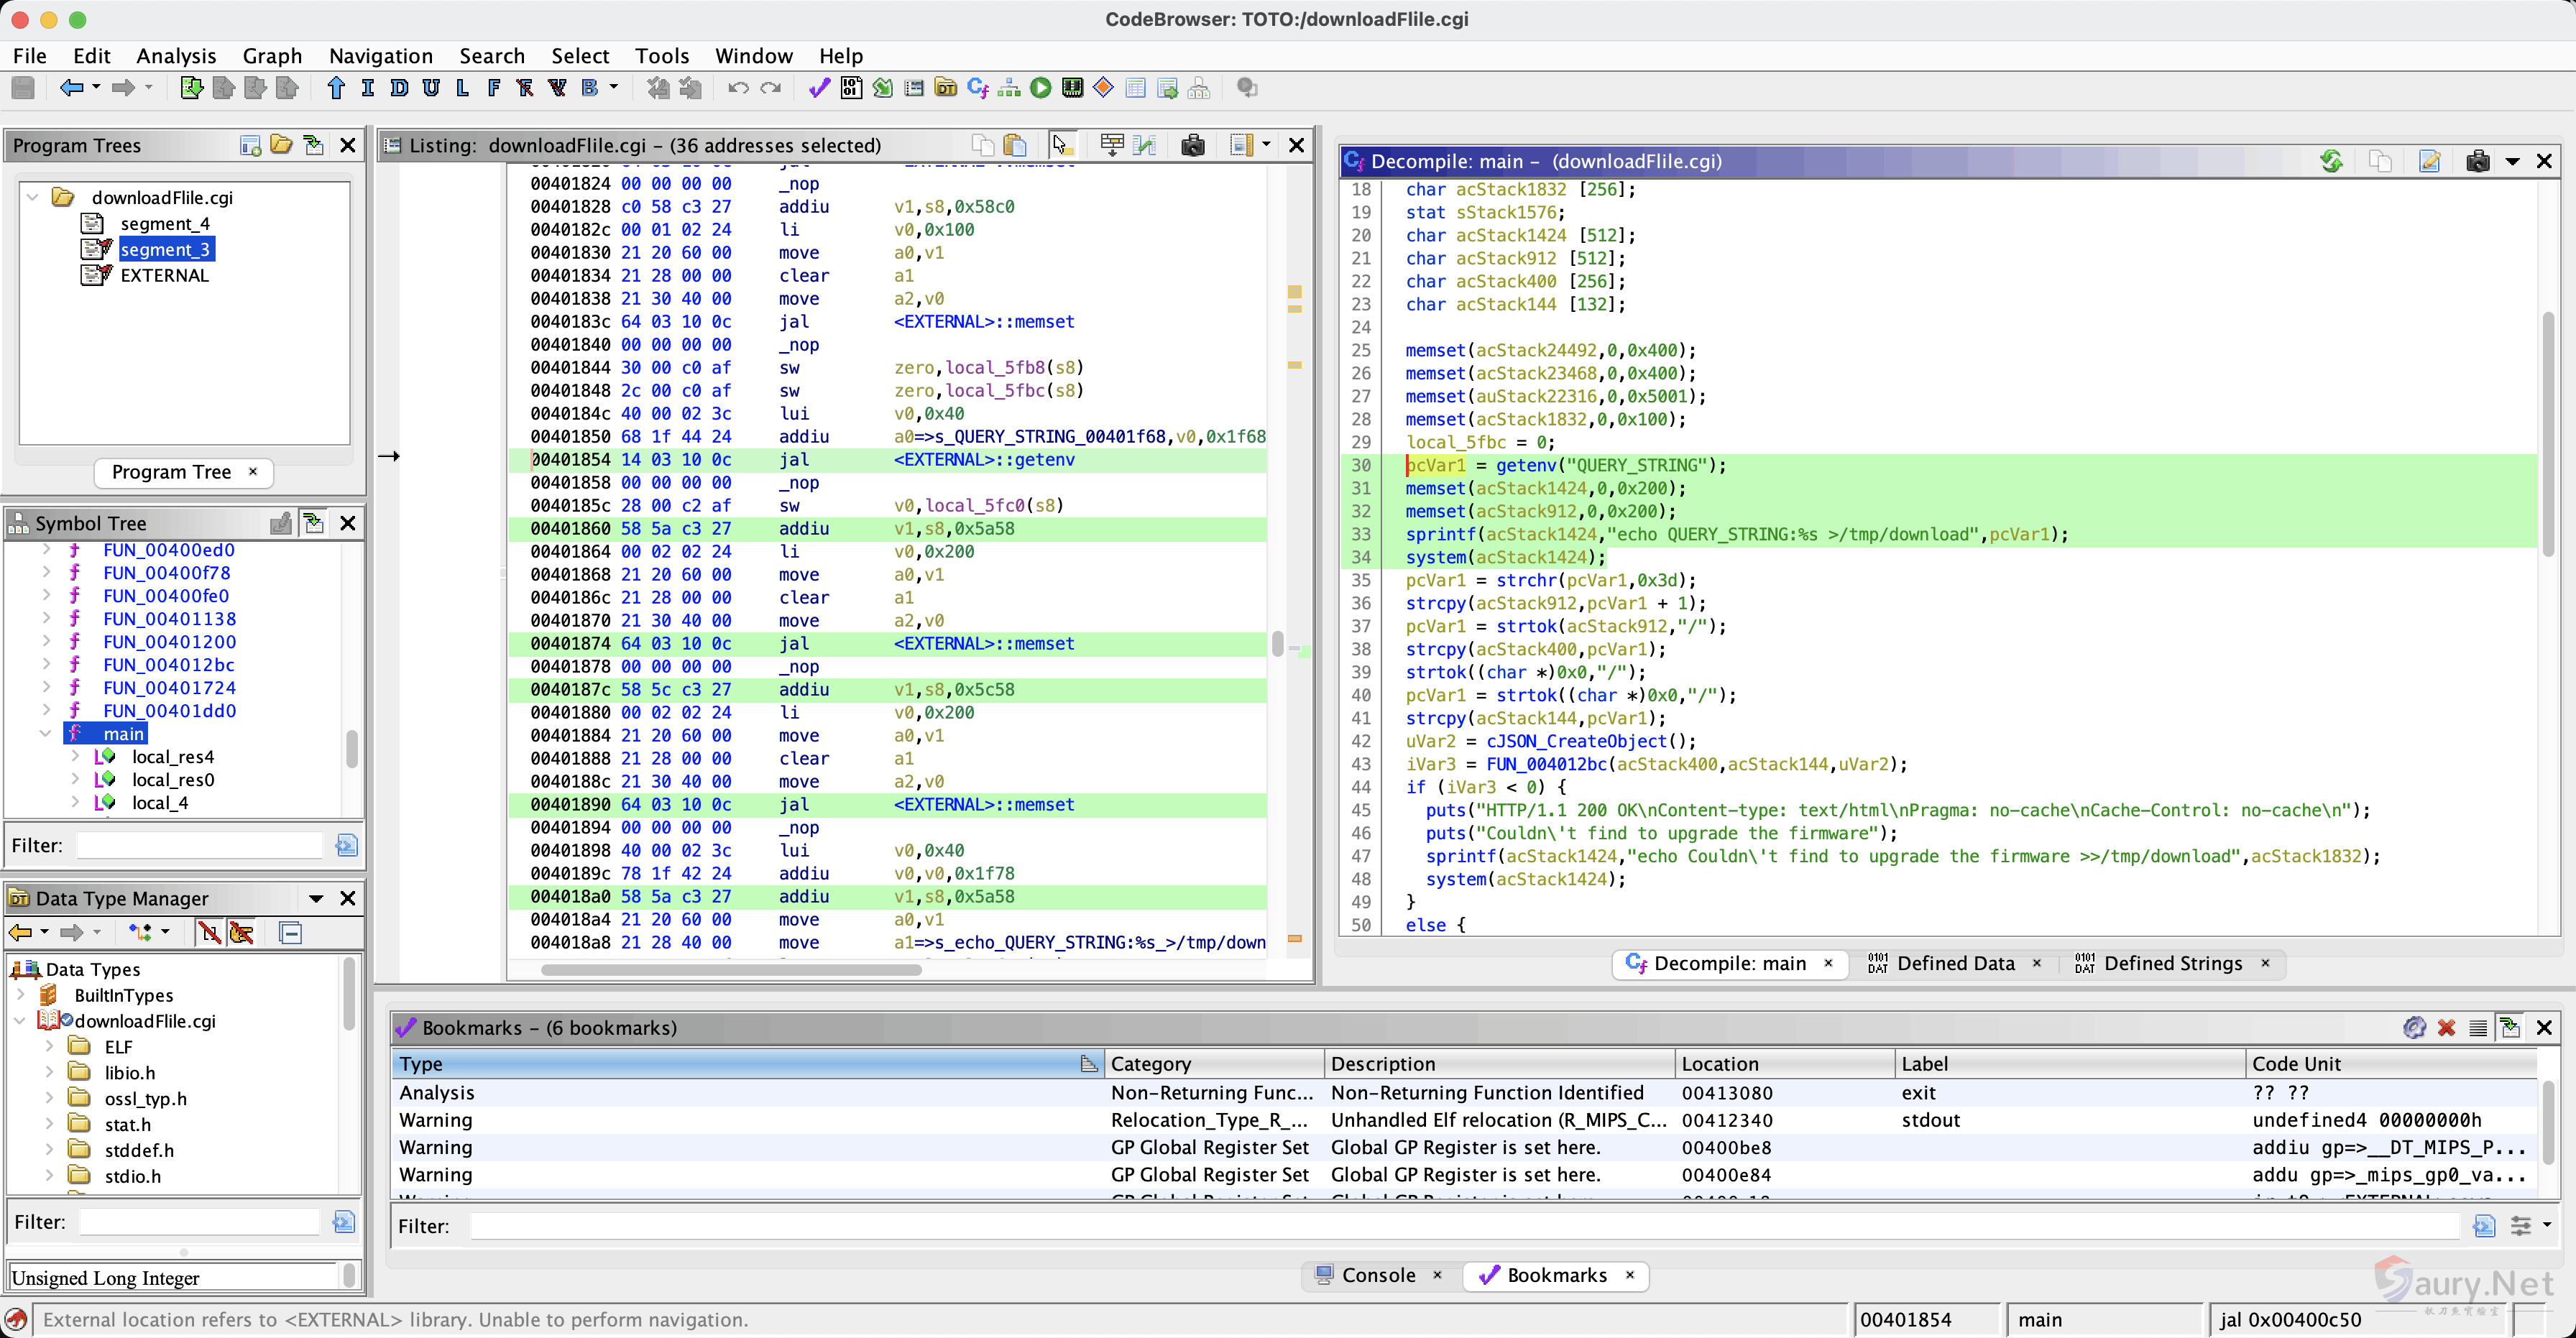The width and height of the screenshot is (2576, 1338).
Task: Expand the BuiltInTypes folder
Action: 21,994
